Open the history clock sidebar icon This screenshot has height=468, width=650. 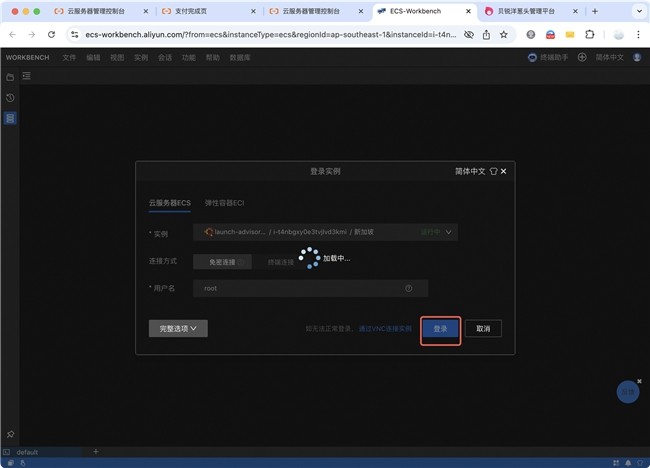tap(10, 98)
